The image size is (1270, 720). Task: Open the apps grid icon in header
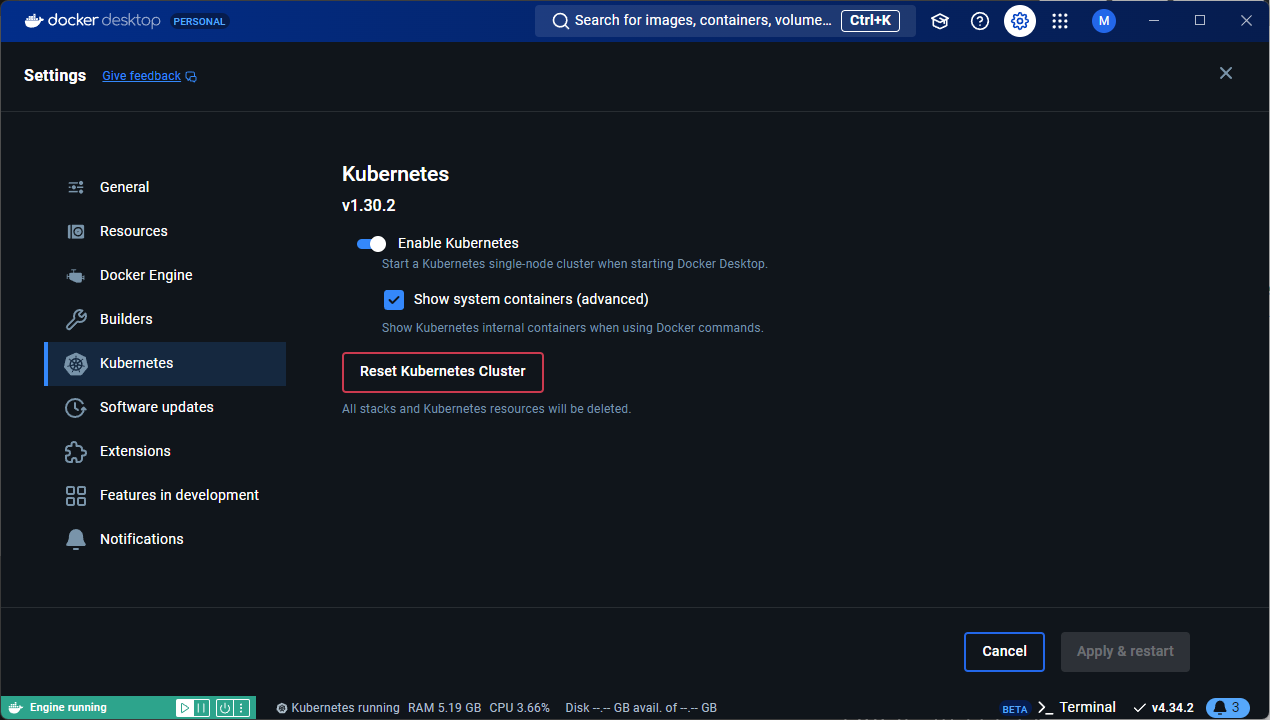[x=1060, y=21]
